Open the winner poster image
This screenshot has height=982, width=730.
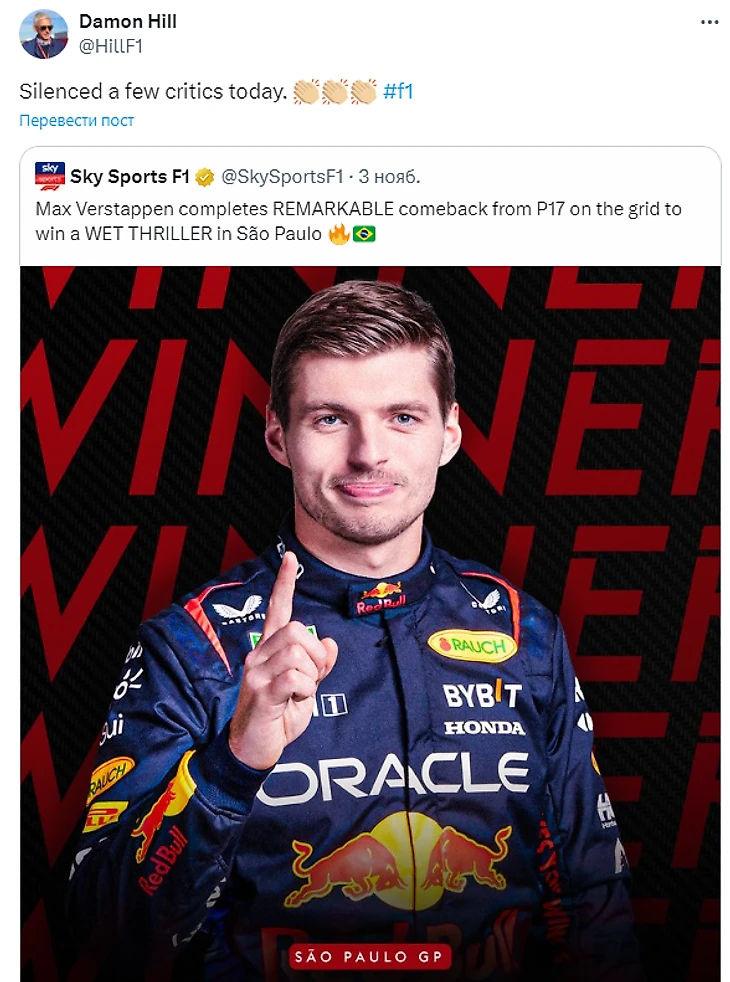click(x=371, y=624)
